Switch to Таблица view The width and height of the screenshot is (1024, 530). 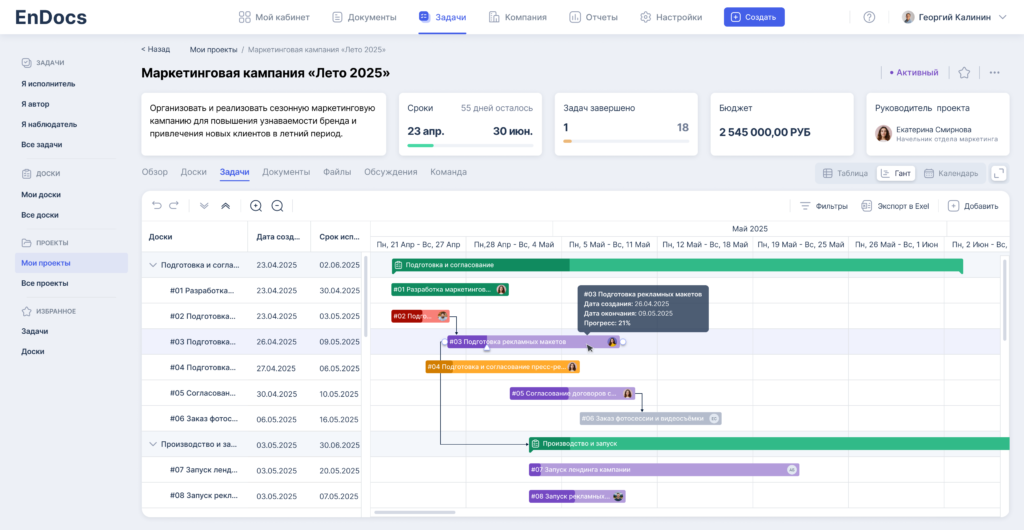tap(845, 173)
